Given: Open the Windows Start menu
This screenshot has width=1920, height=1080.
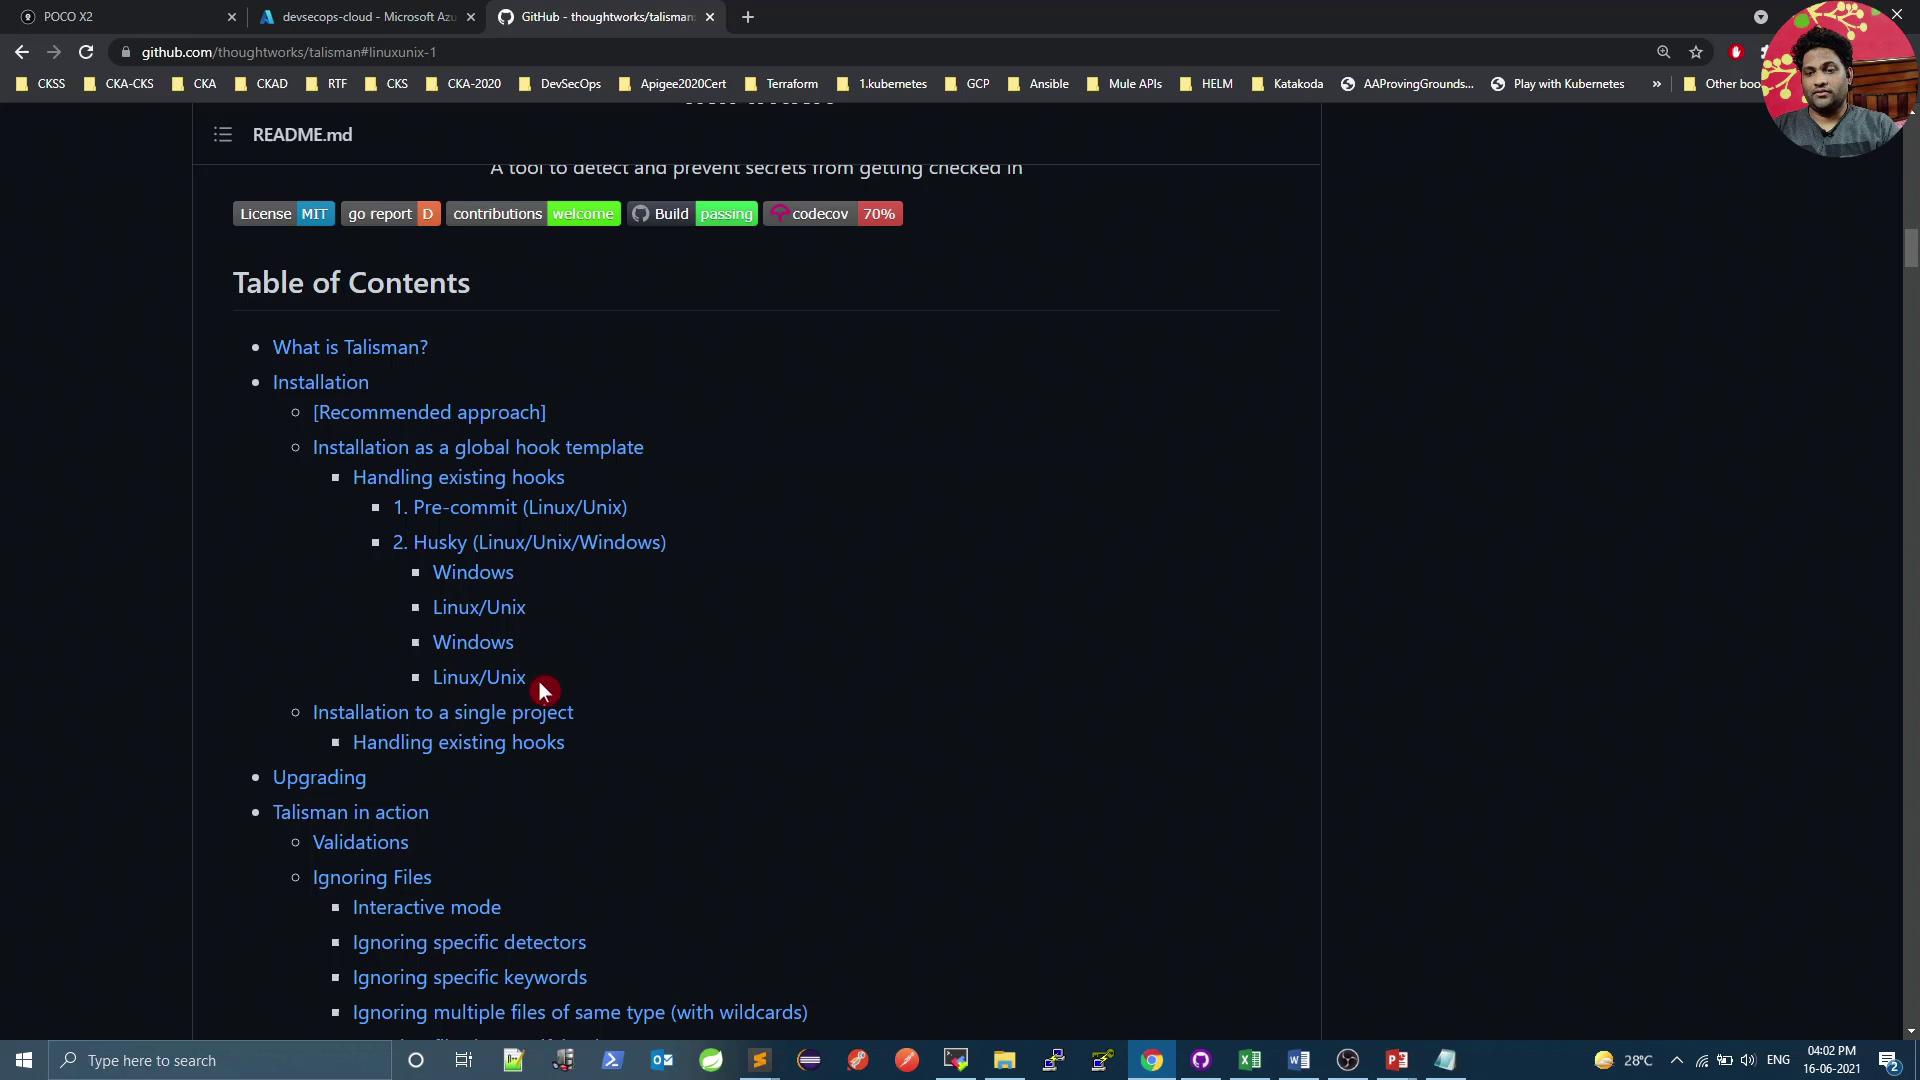Looking at the screenshot, I should point(24,1060).
